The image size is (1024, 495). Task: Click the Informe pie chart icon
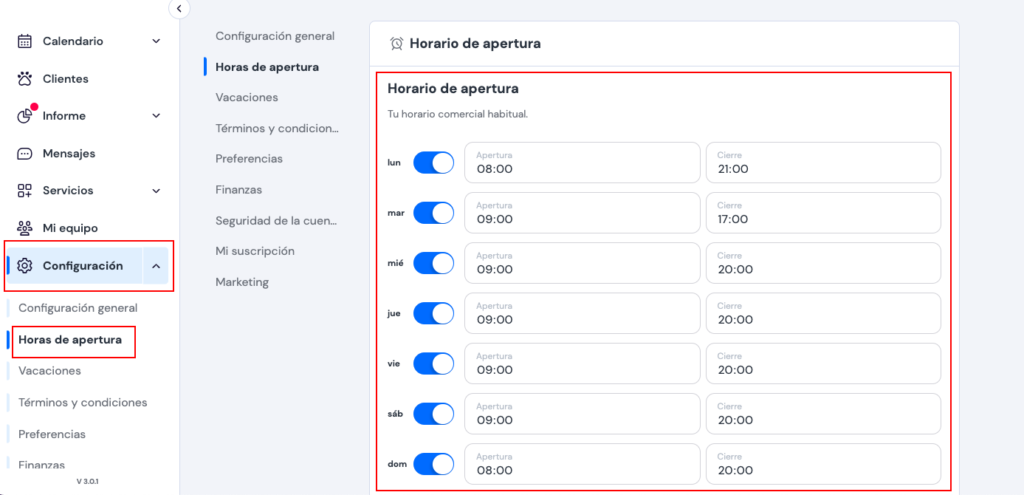[x=25, y=116]
